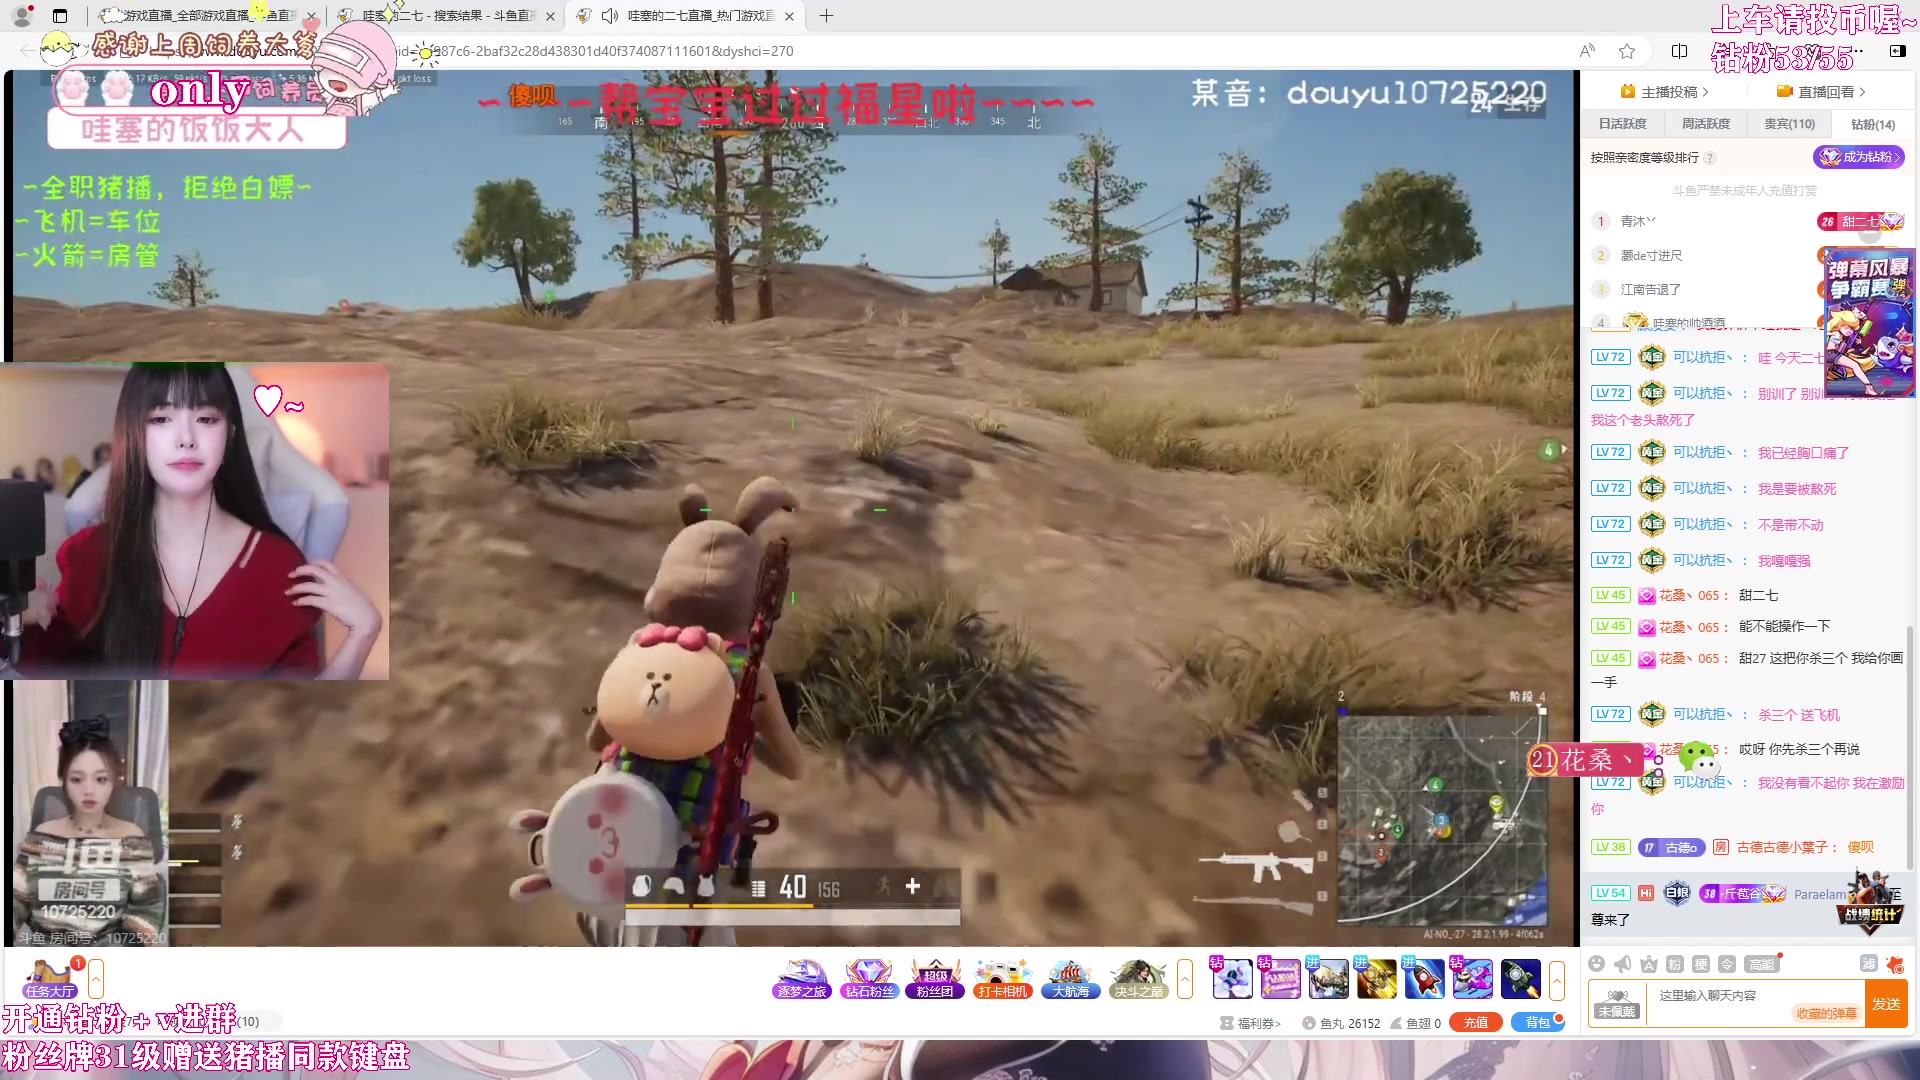Viewport: 1920px width, 1080px height.
Task: Expand the activity icons list arrow
Action: click(1185, 979)
